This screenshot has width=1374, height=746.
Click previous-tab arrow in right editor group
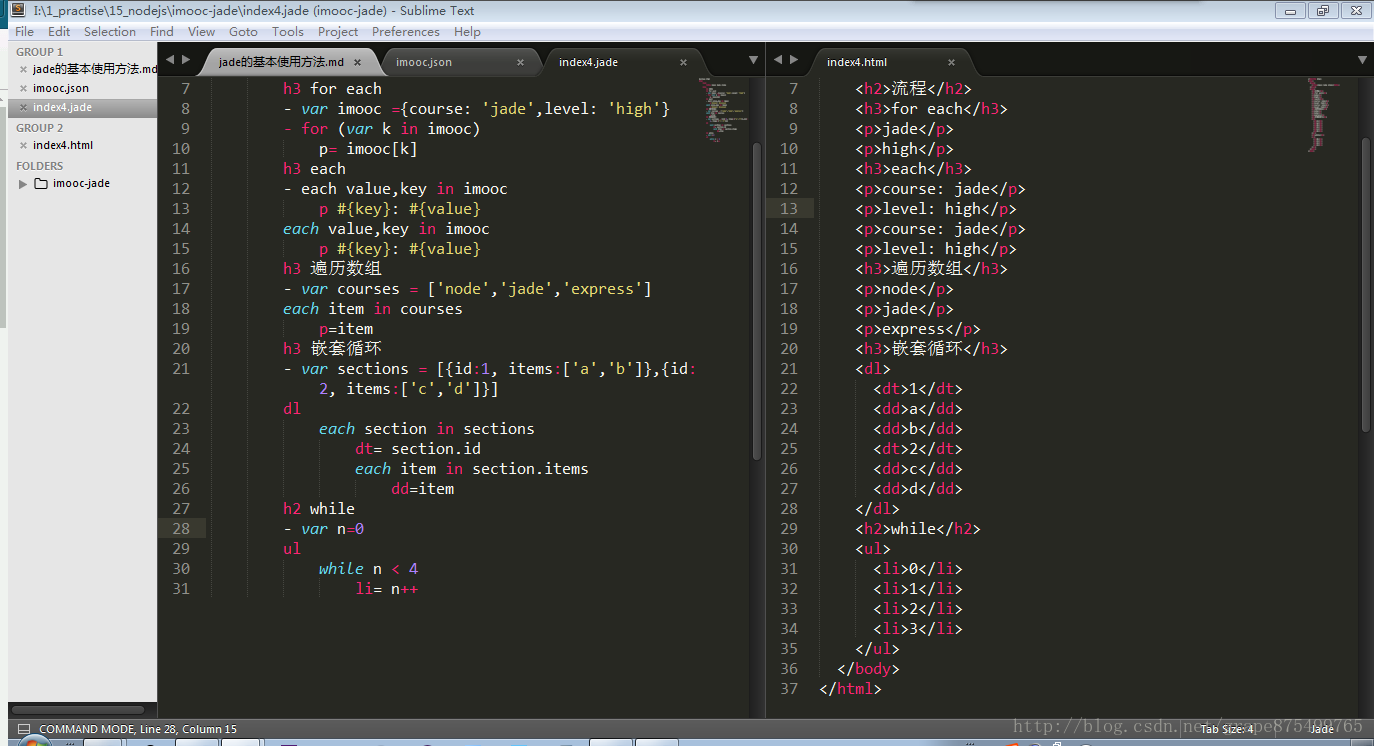tap(779, 60)
